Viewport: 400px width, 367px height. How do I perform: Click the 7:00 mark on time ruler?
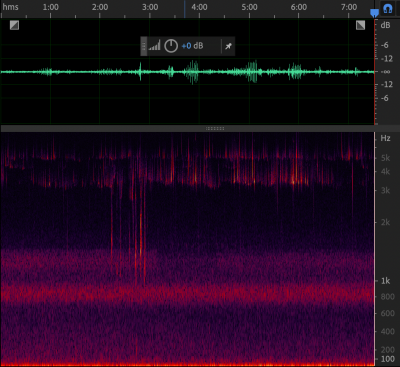(x=349, y=7)
